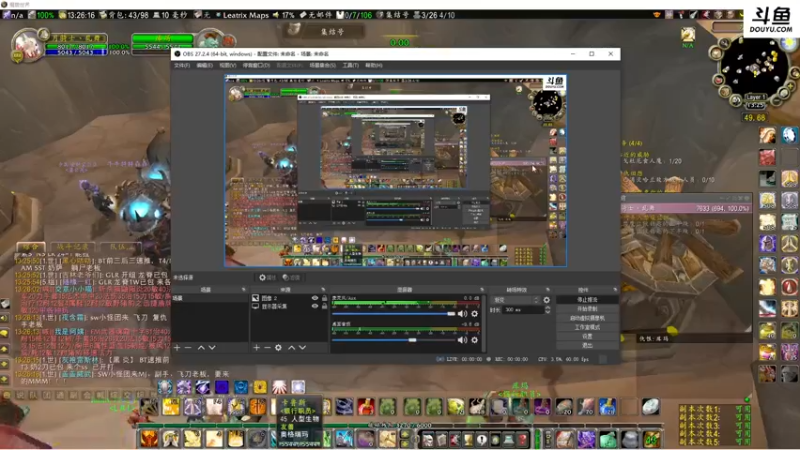The image size is (800, 450).
Task: Move scene up in Scenes dock
Action: click(201, 347)
